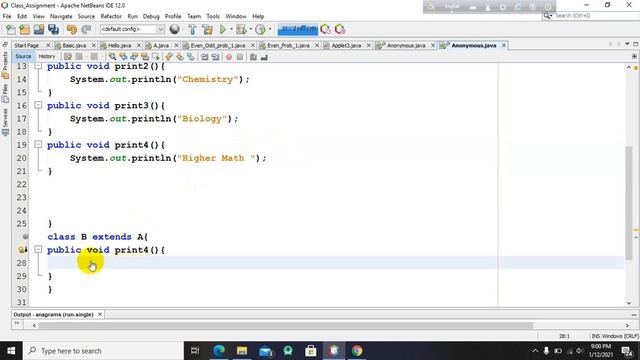Show the open documents list dropdown
640x360 pixels.
[627, 44]
